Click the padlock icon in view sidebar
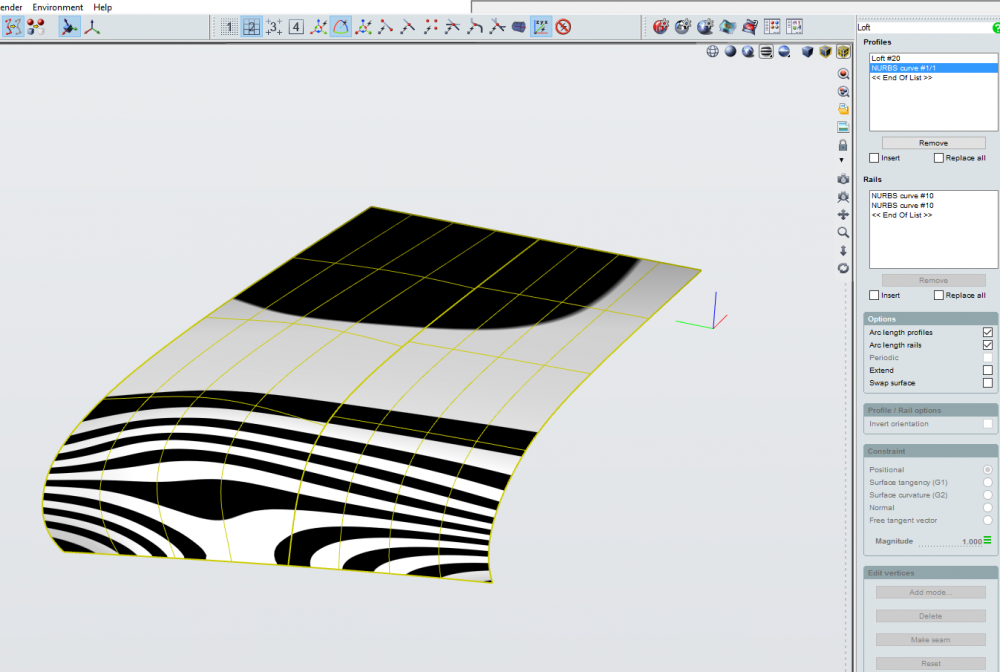This screenshot has height=672, width=1000. [842, 145]
